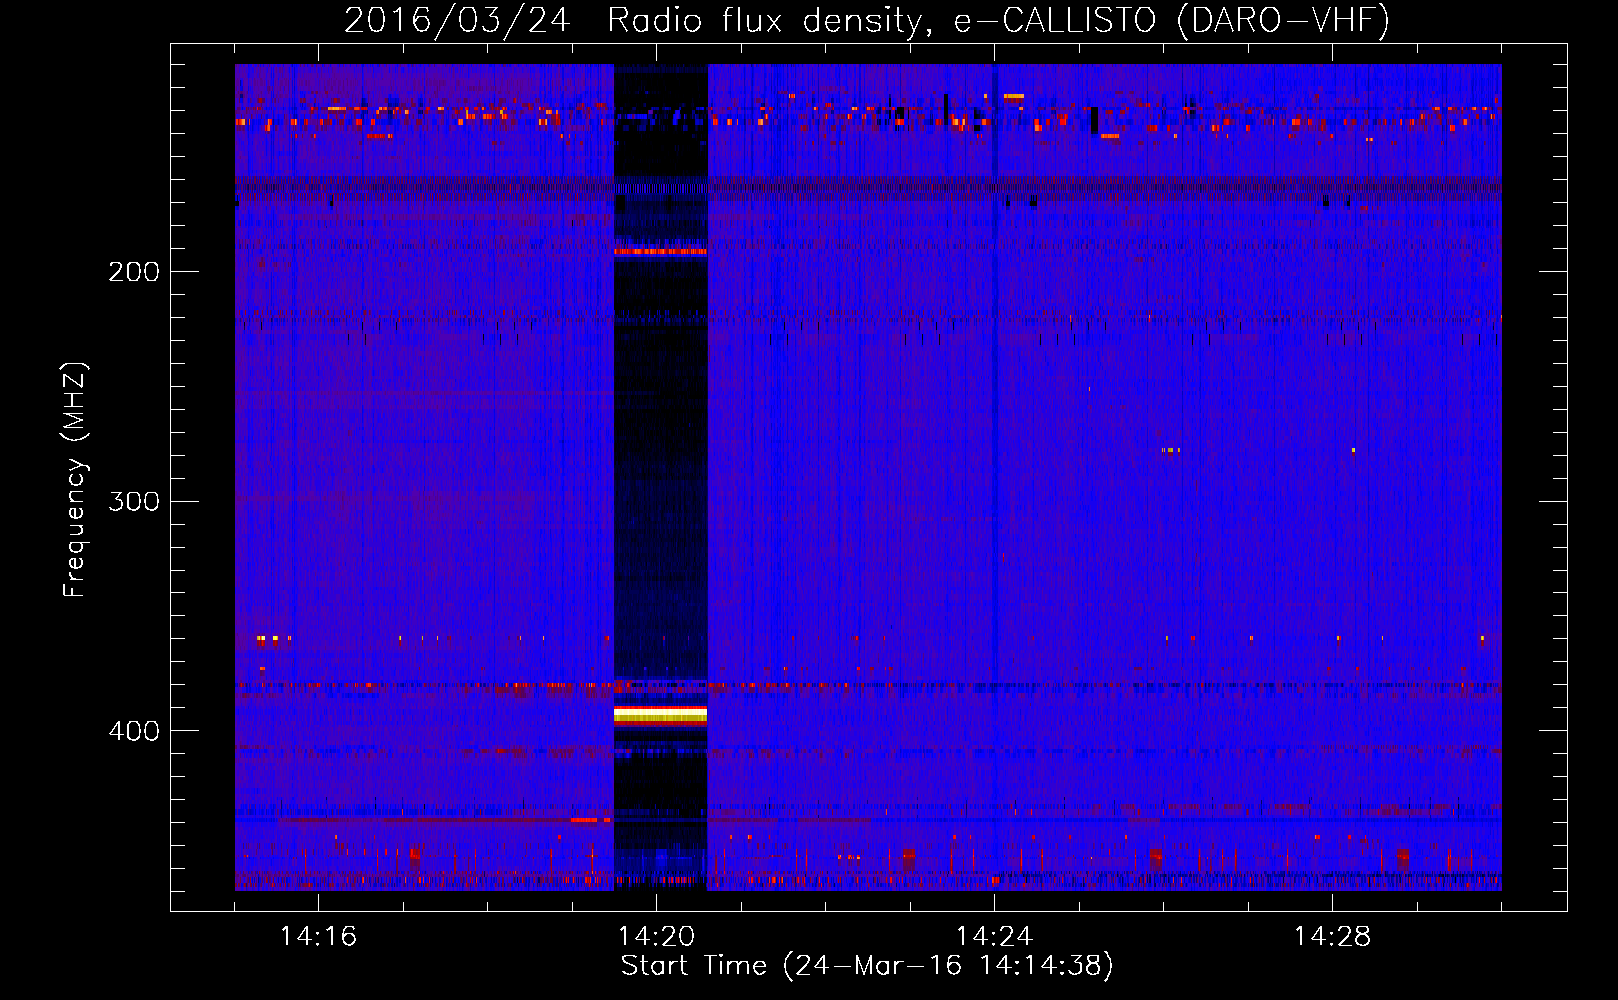Click the plot title '2016/03/24 Radio flux density'
1618x1000 pixels.
(x=633, y=20)
